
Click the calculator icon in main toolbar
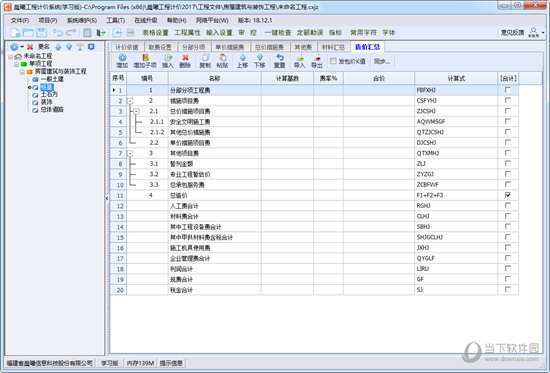(87, 33)
